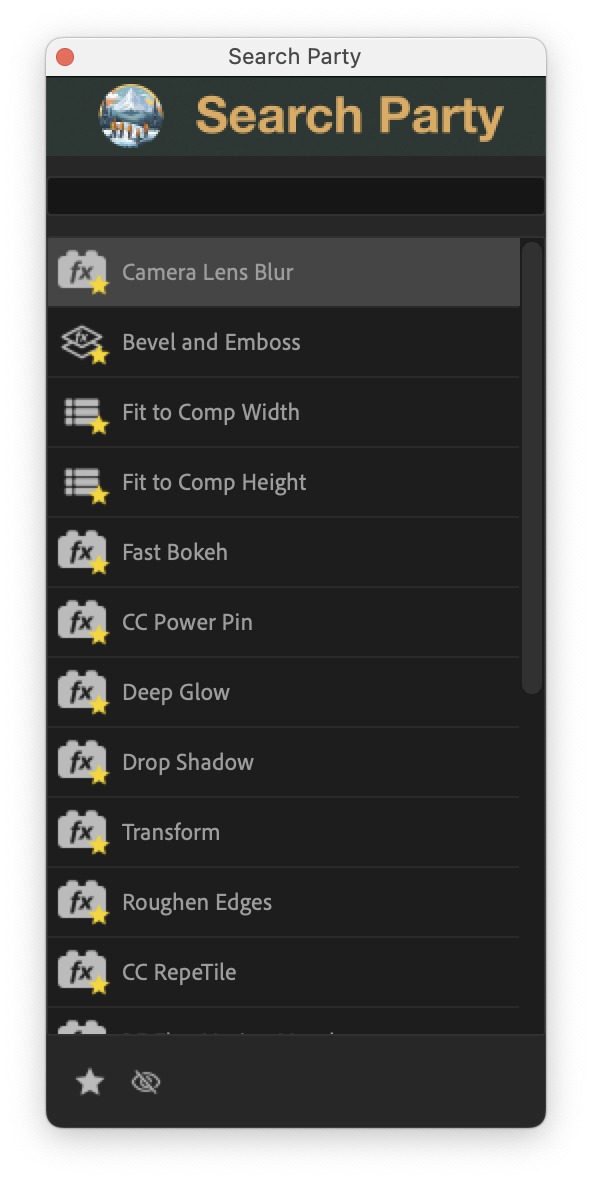Screen dimensions: 592x1182
Task: Toggle the show hidden items eye icon
Action: [146, 1081]
